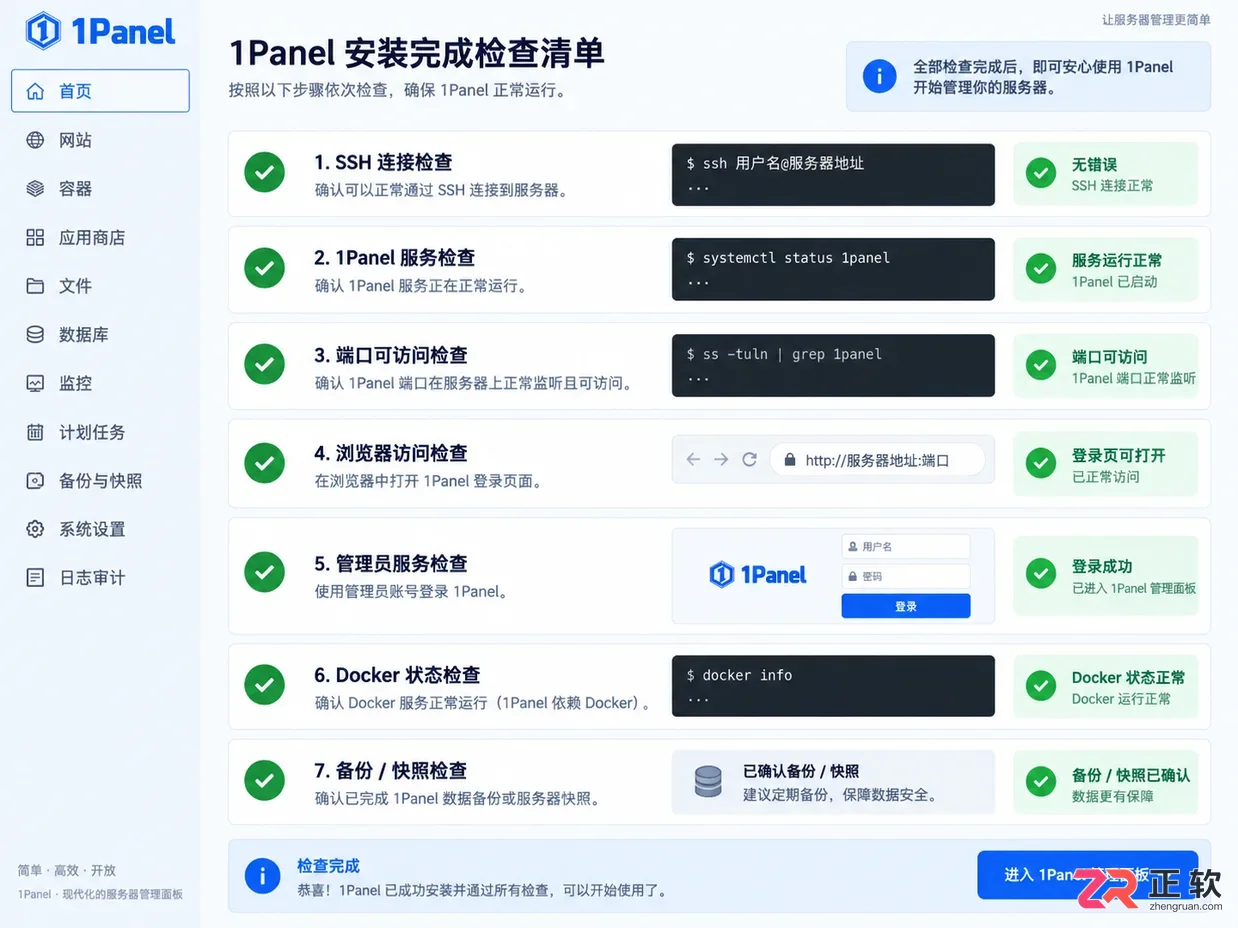Click the browser reload icon
The height and width of the screenshot is (928, 1238).
coord(749,459)
